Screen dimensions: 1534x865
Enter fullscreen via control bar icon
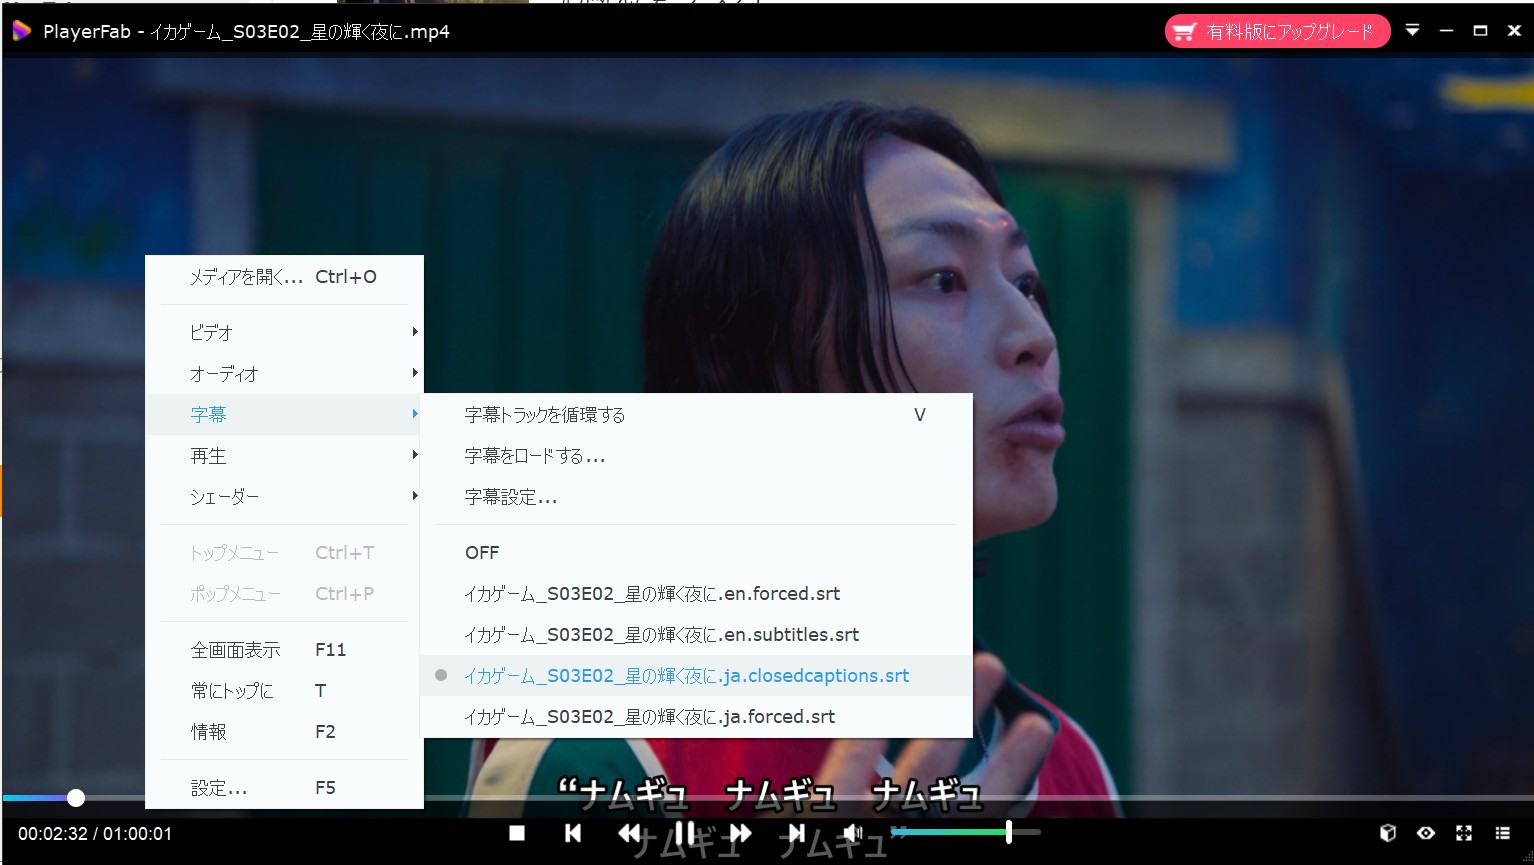pos(1464,833)
